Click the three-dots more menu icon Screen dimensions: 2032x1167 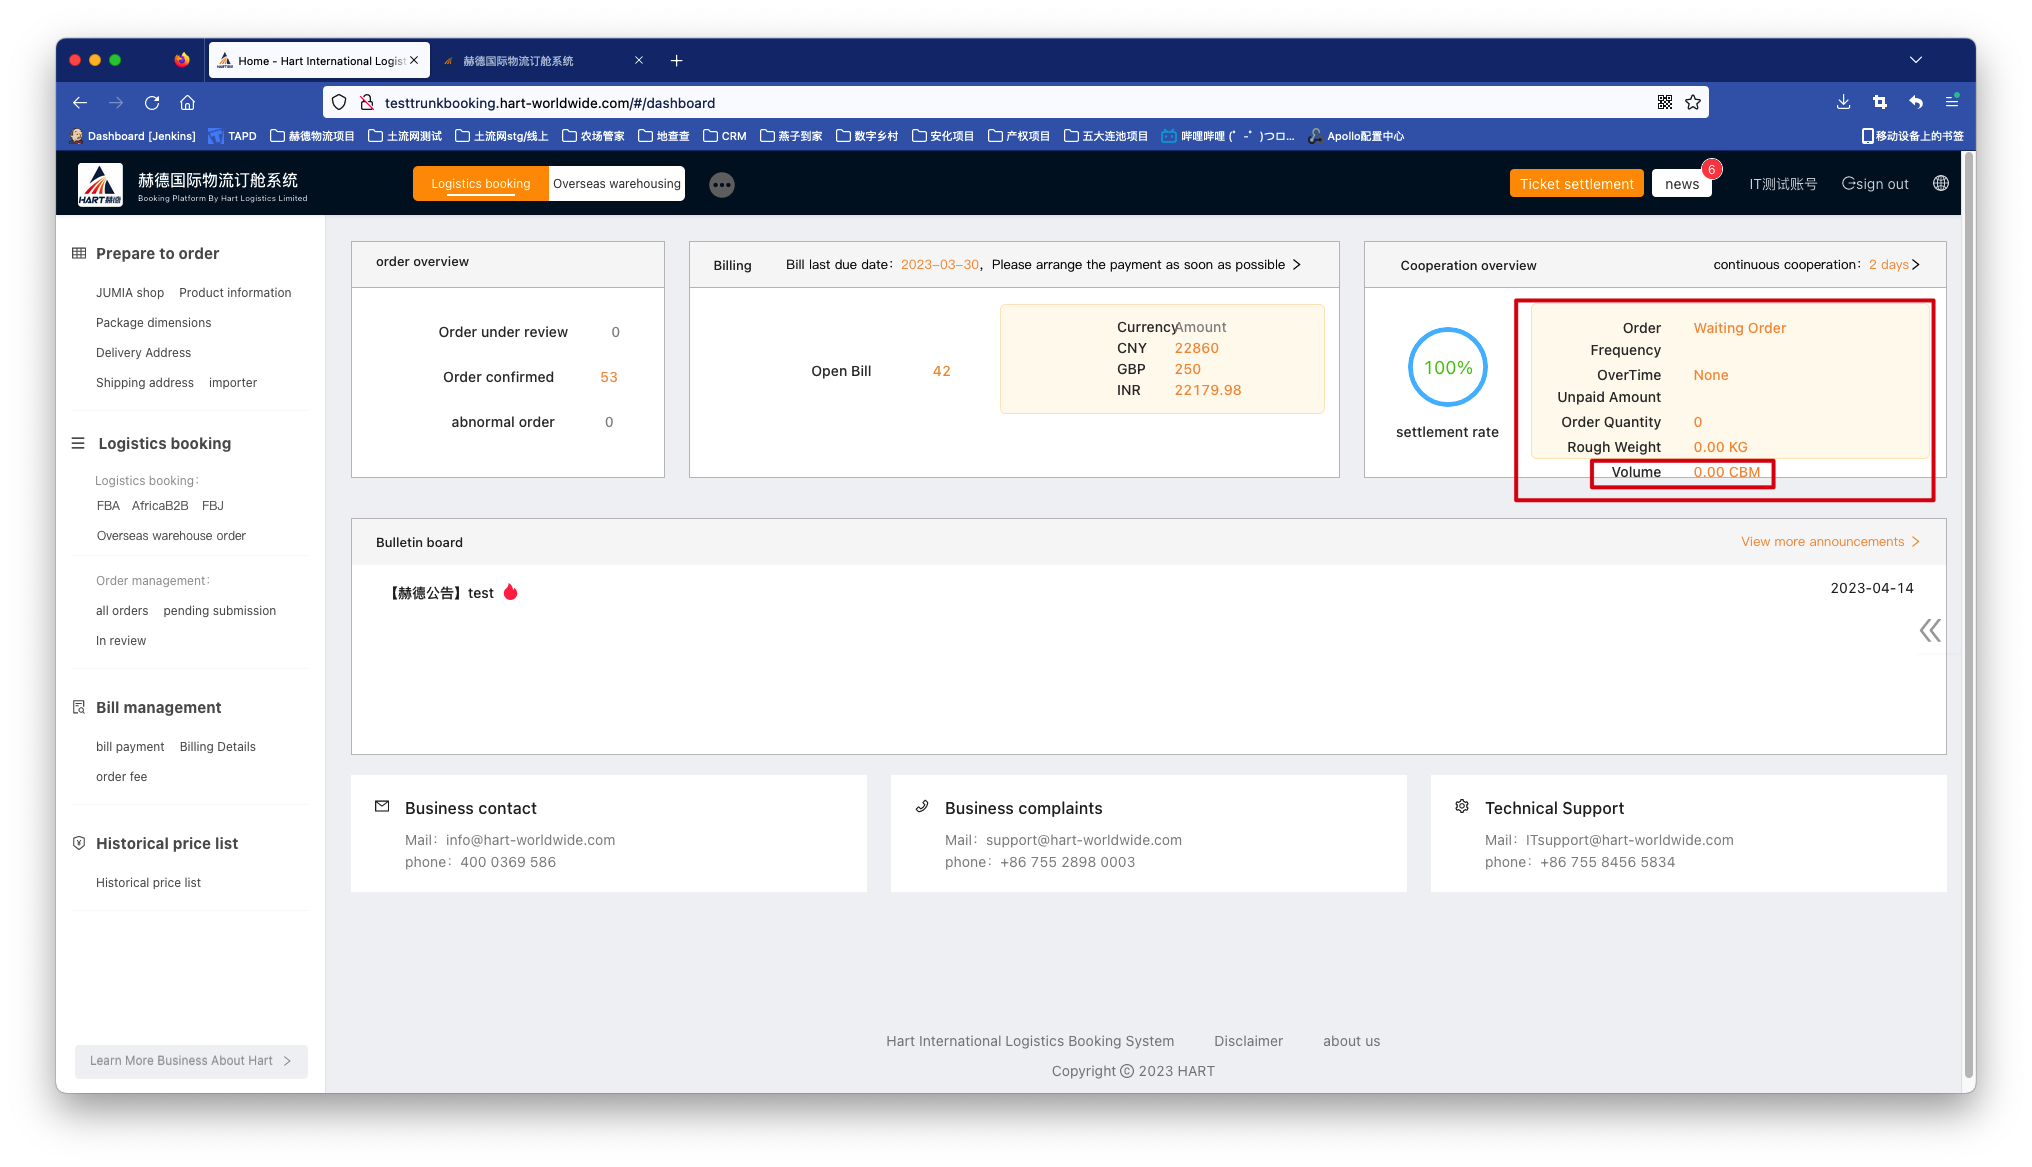722,185
